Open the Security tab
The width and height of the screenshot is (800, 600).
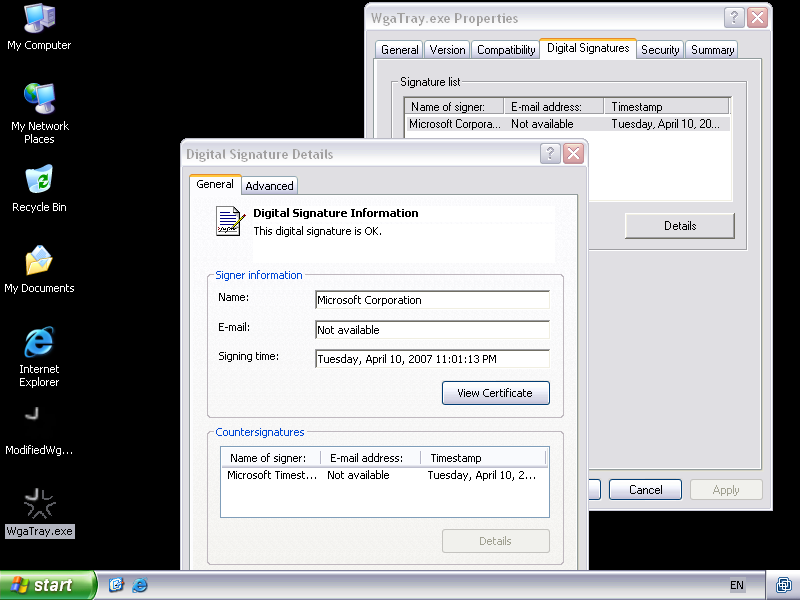tap(660, 49)
